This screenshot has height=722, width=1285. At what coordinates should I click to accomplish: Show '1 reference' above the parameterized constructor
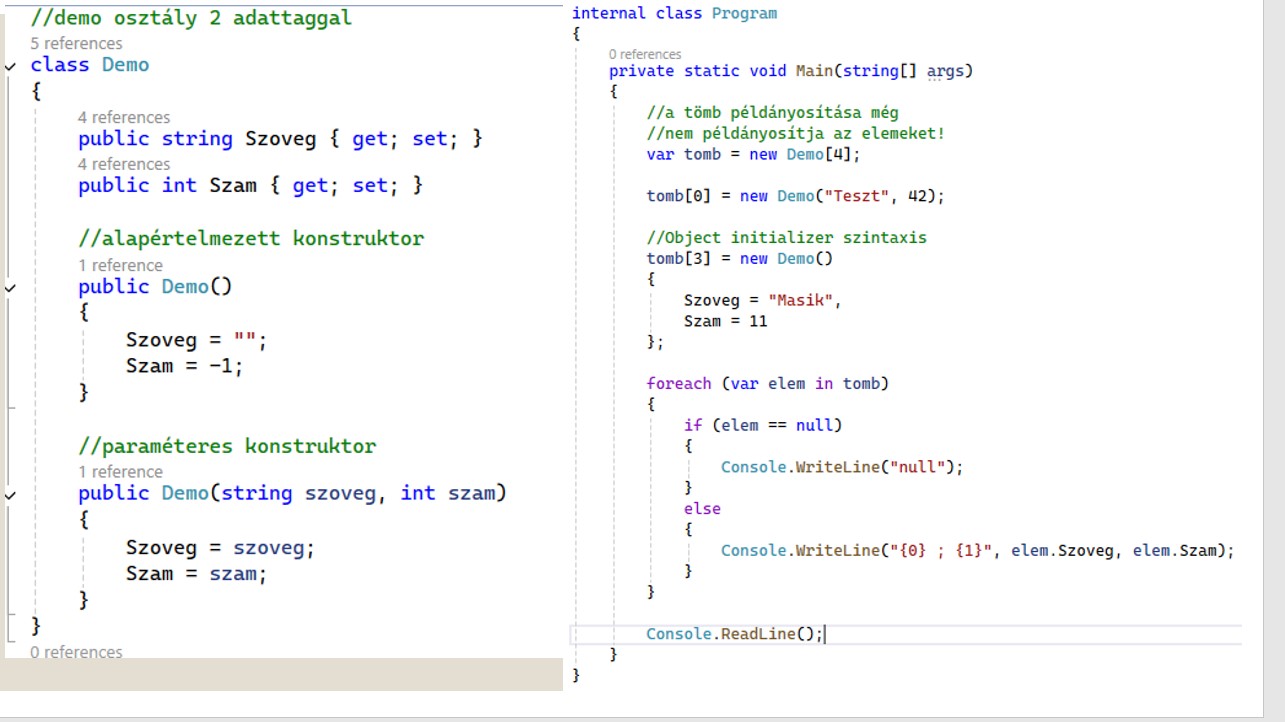120,472
